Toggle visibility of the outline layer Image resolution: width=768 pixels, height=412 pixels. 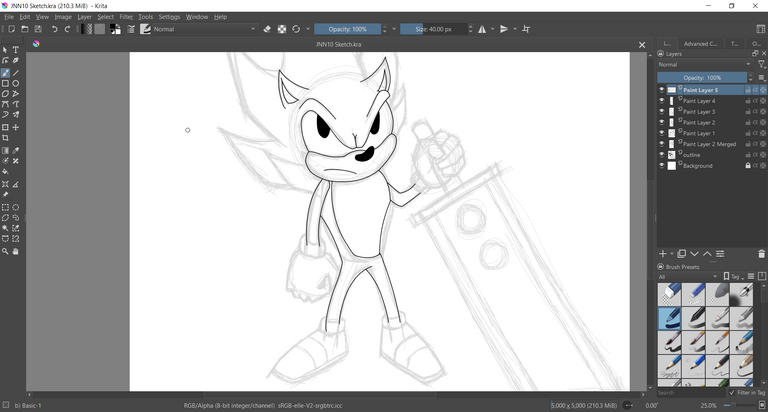coord(662,155)
